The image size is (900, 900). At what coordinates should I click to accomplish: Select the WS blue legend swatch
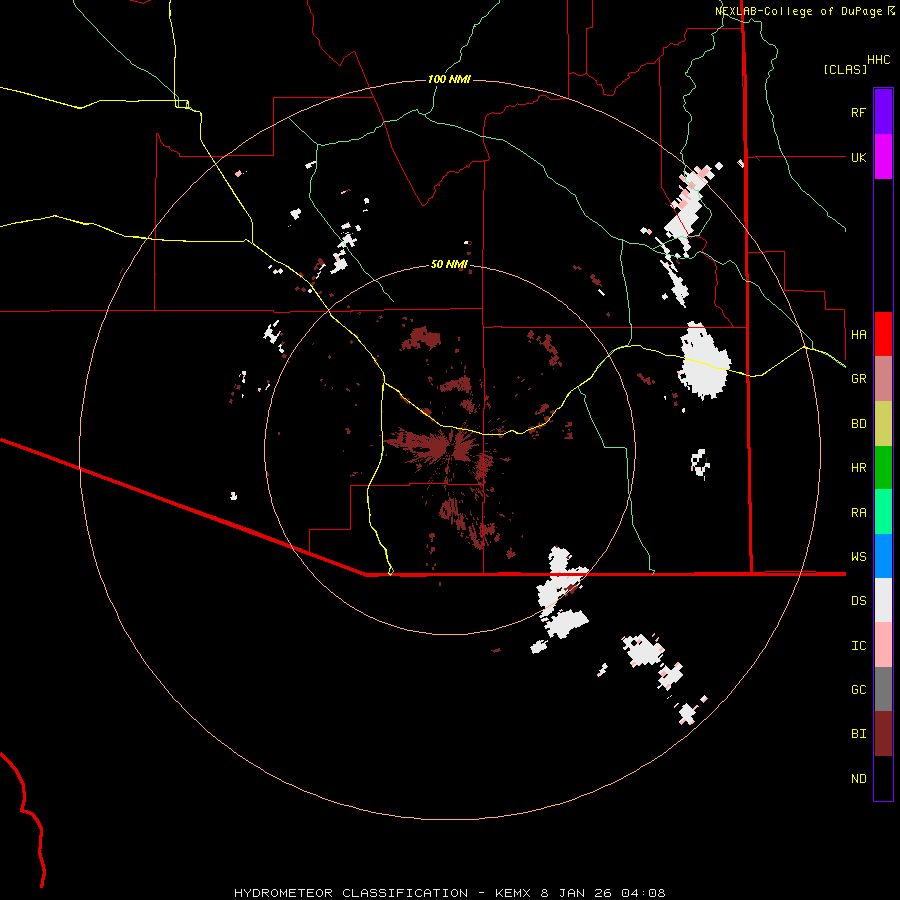pos(883,556)
